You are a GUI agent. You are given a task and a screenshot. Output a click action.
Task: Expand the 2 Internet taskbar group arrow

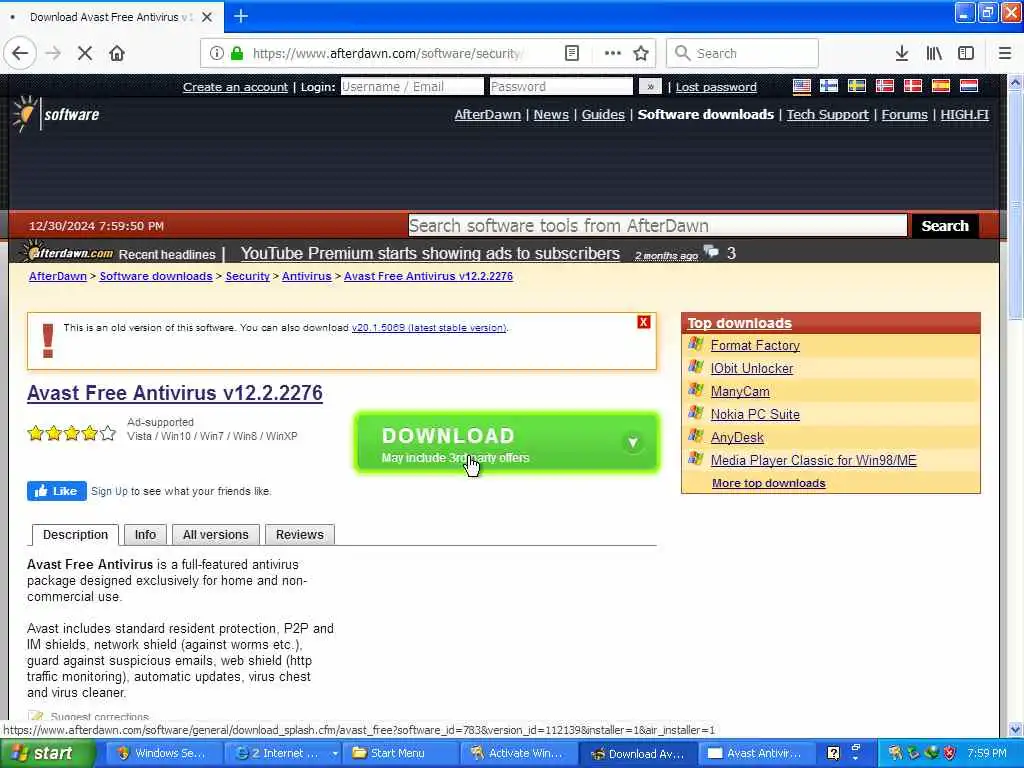point(335,754)
